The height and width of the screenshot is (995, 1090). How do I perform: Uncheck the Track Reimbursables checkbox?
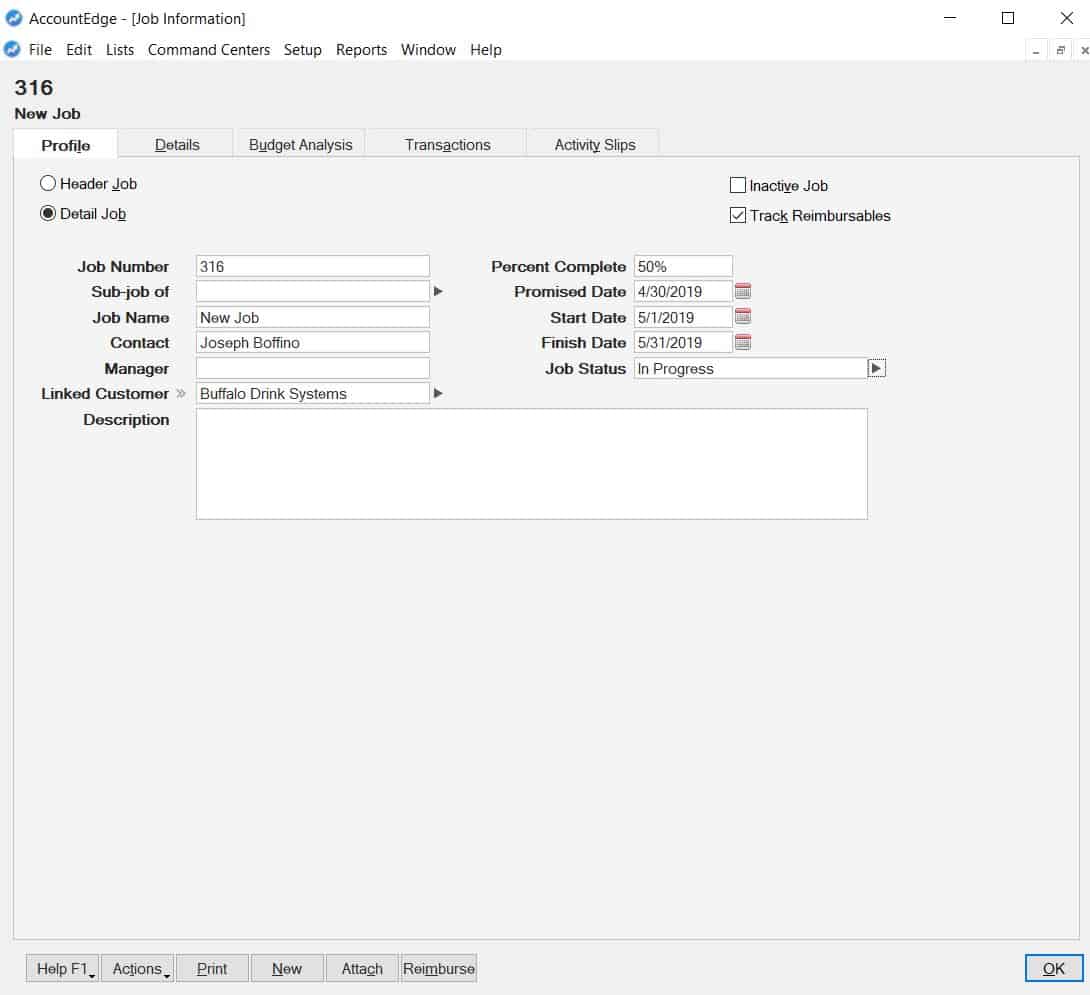click(738, 216)
